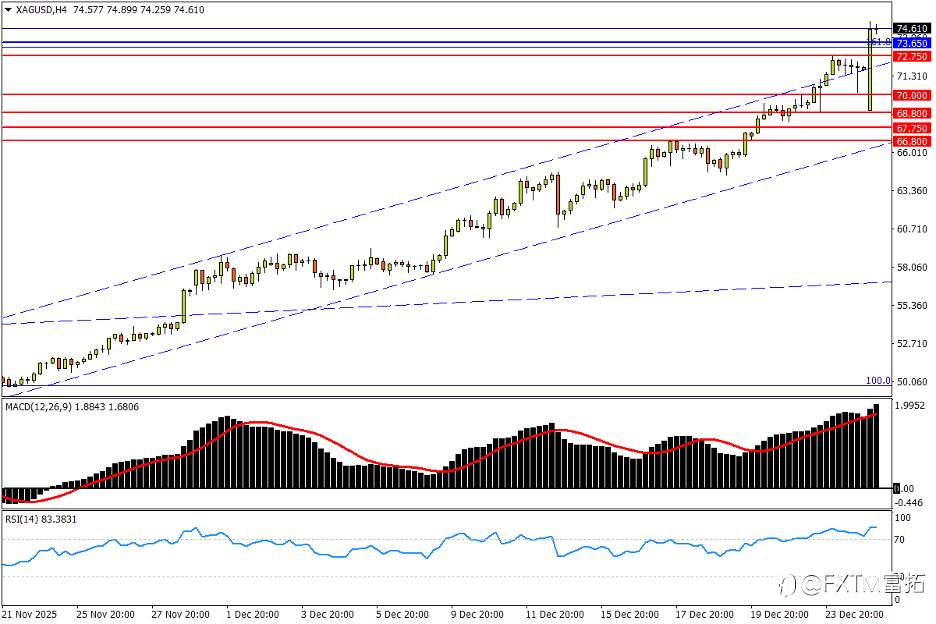Click the MACD scale value 1.9952
Image resolution: width=936 pixels, height=624 pixels.
[910, 405]
